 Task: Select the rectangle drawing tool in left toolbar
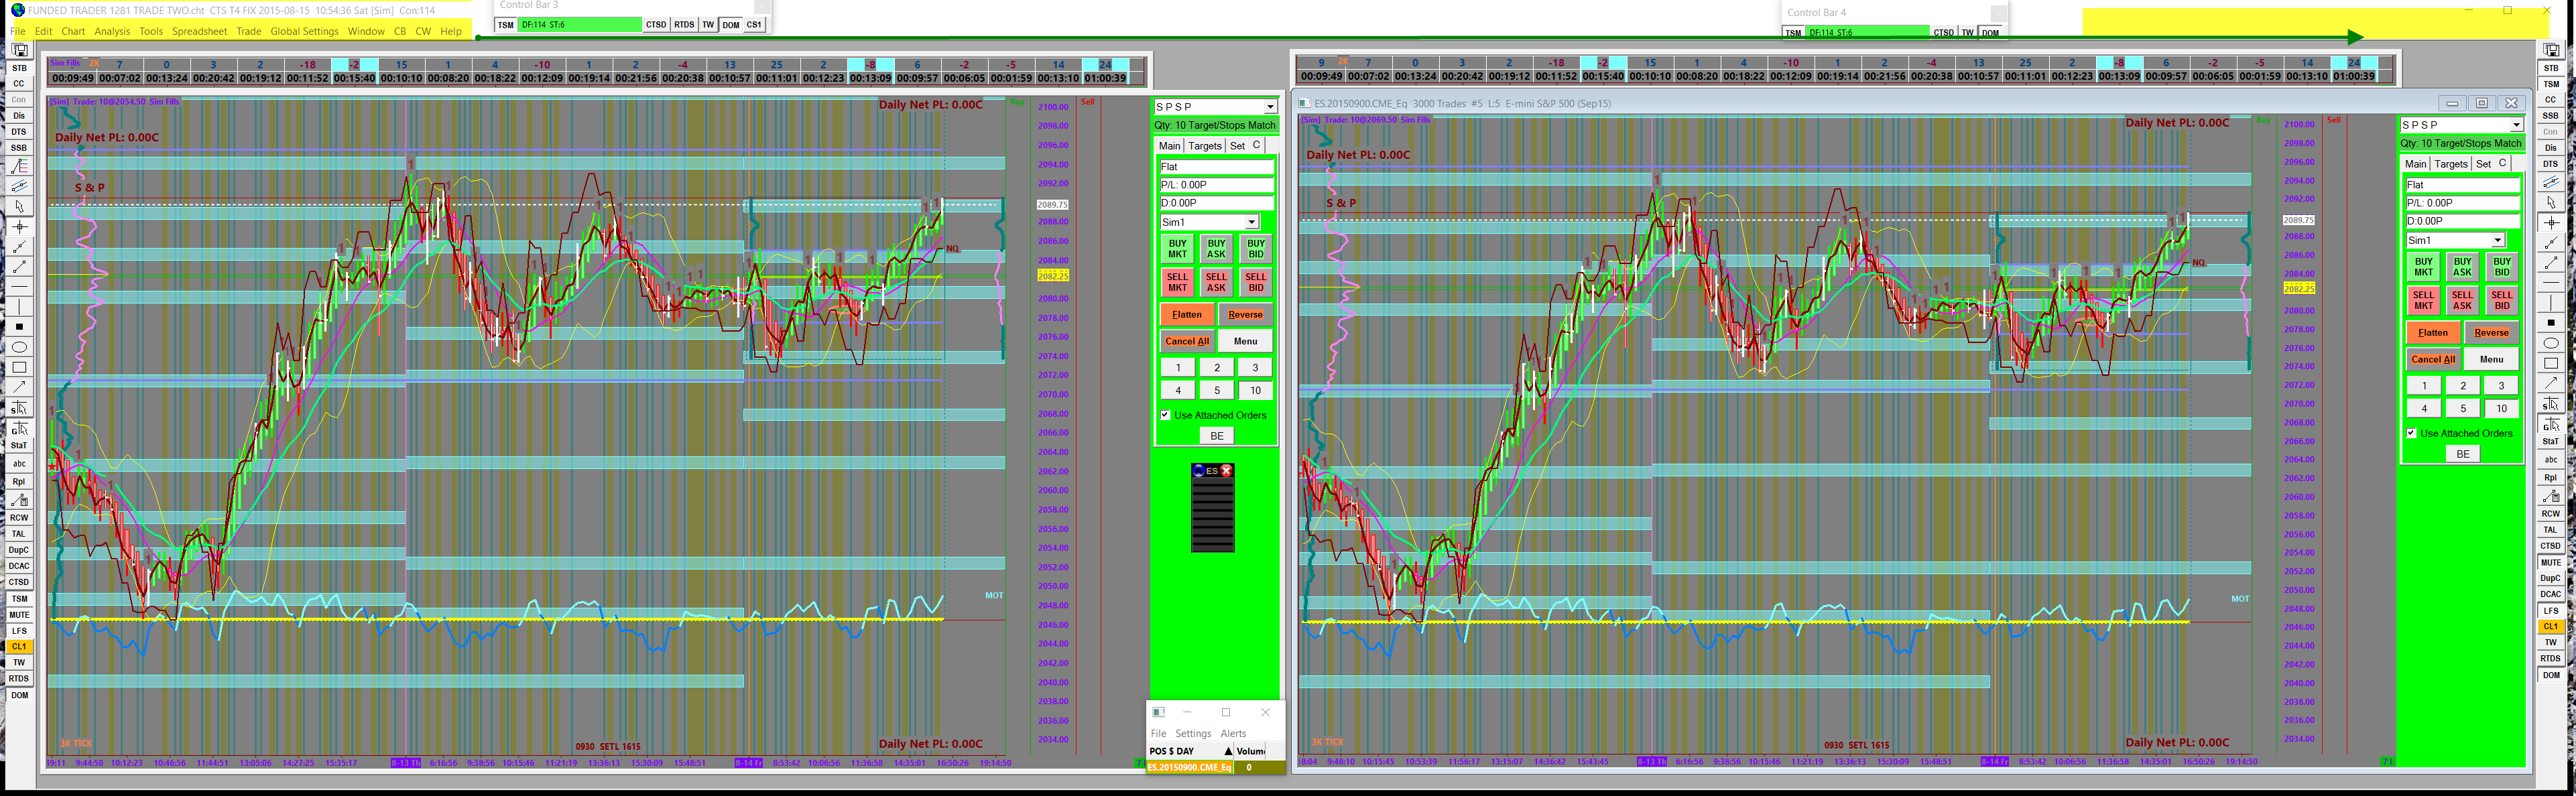coord(19,367)
